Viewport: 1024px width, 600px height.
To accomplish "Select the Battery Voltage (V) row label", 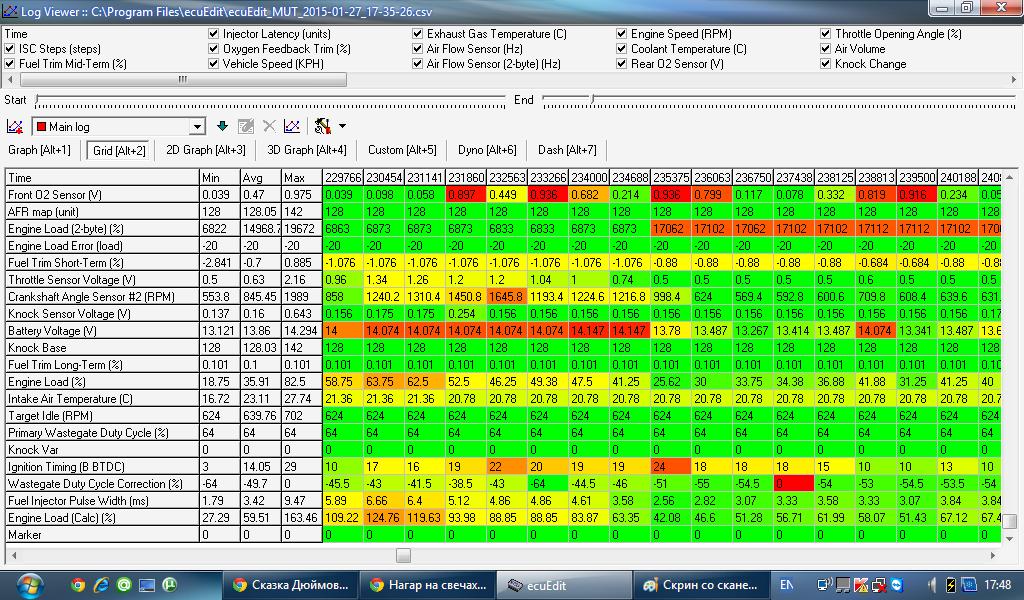I will [102, 330].
